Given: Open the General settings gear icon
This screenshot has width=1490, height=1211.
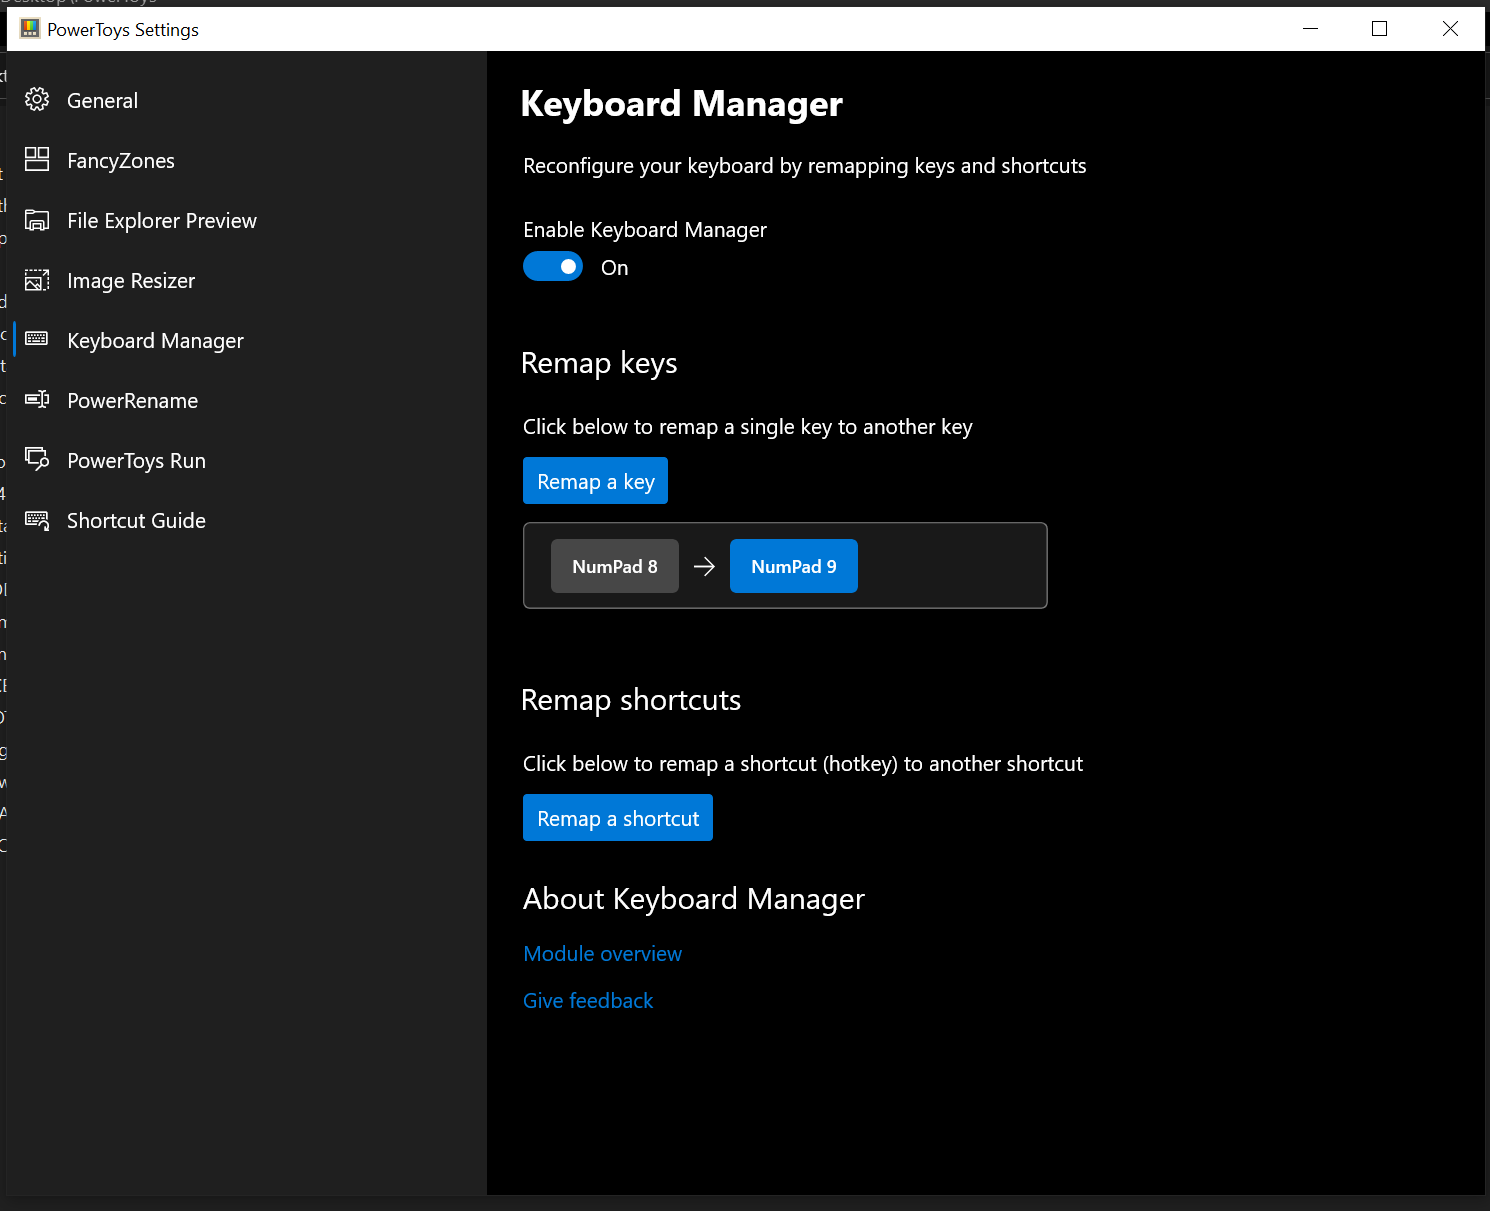Looking at the screenshot, I should (37, 100).
